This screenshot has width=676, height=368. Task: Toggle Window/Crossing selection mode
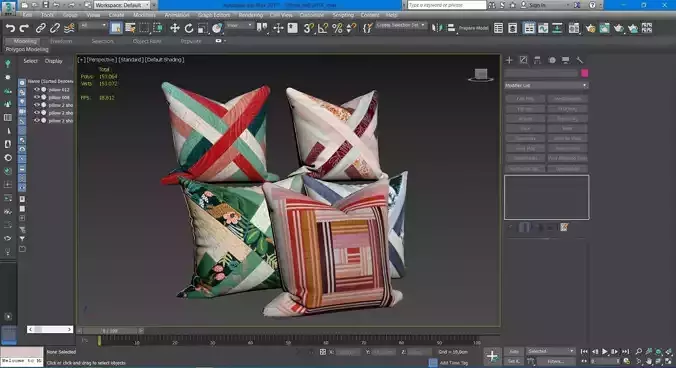(x=158, y=28)
